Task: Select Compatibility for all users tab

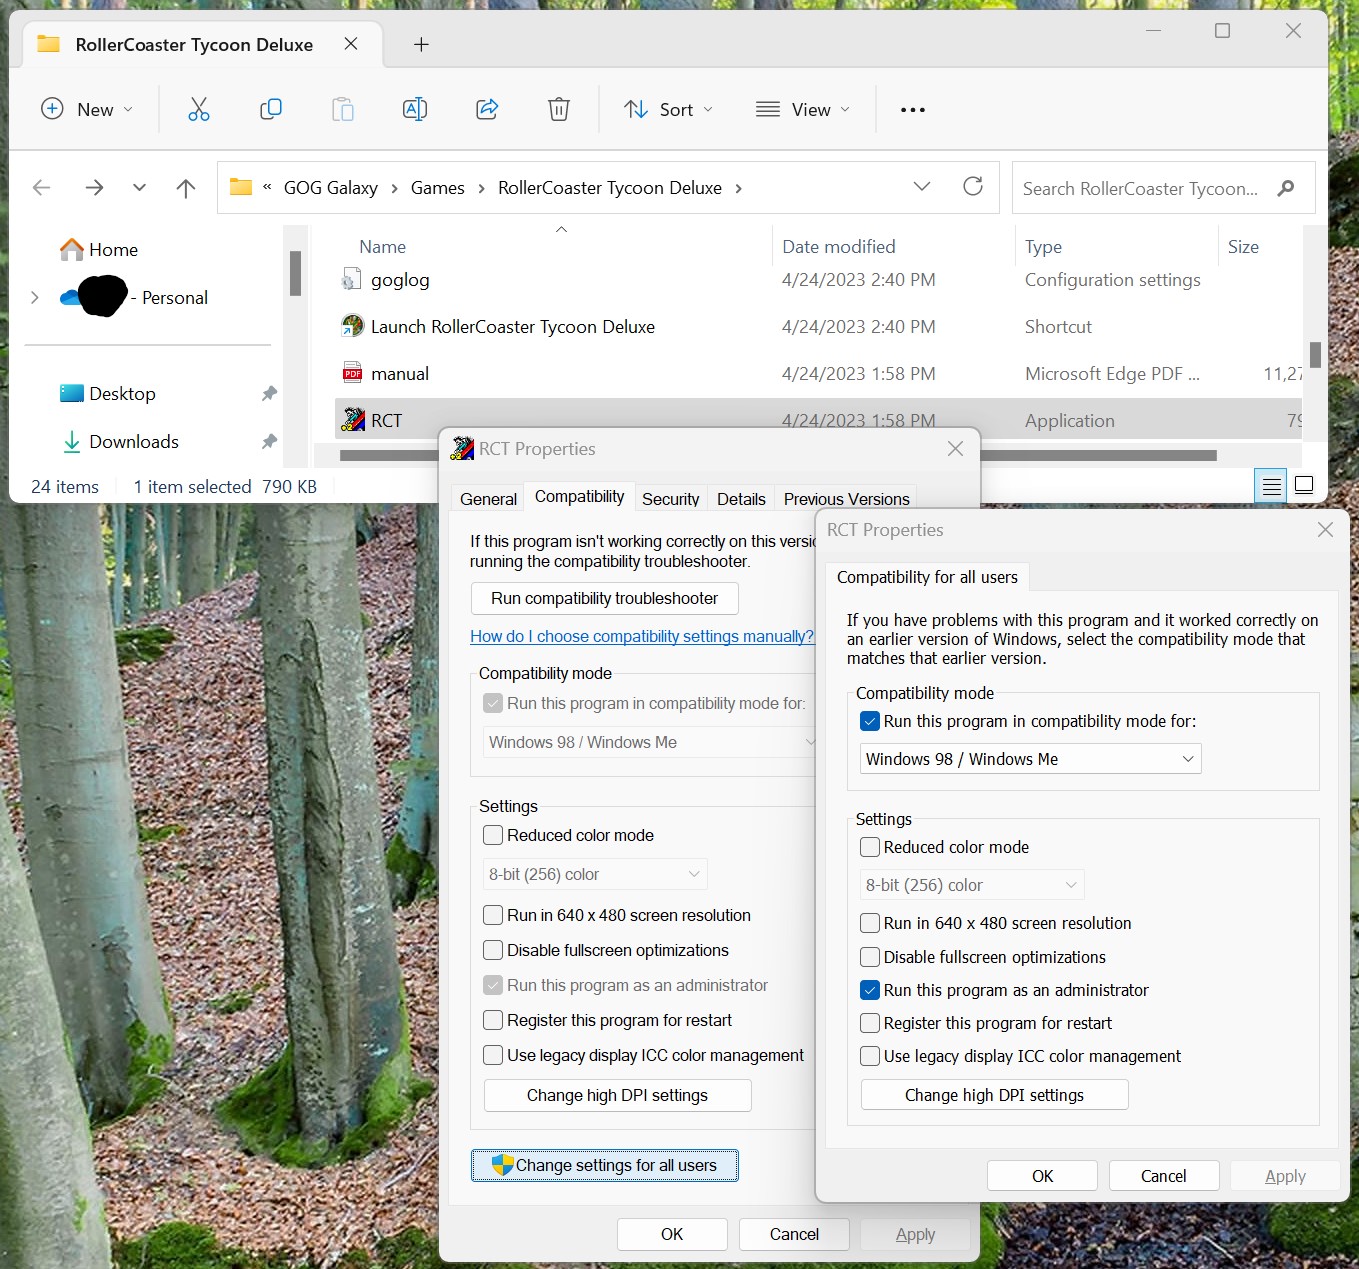Action: coord(927,577)
